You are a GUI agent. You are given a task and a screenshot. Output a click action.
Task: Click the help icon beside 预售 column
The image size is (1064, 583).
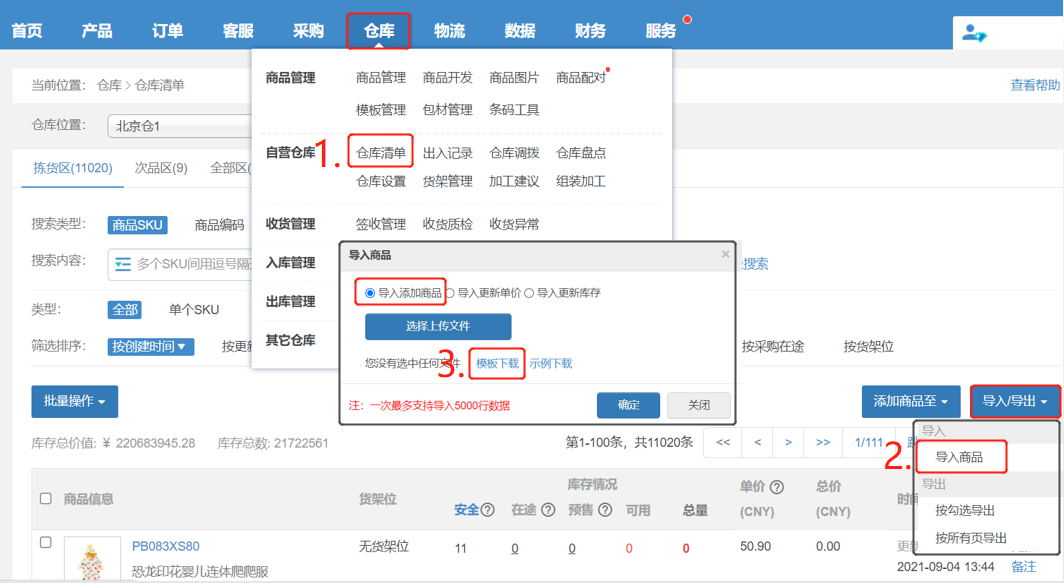tap(604, 510)
